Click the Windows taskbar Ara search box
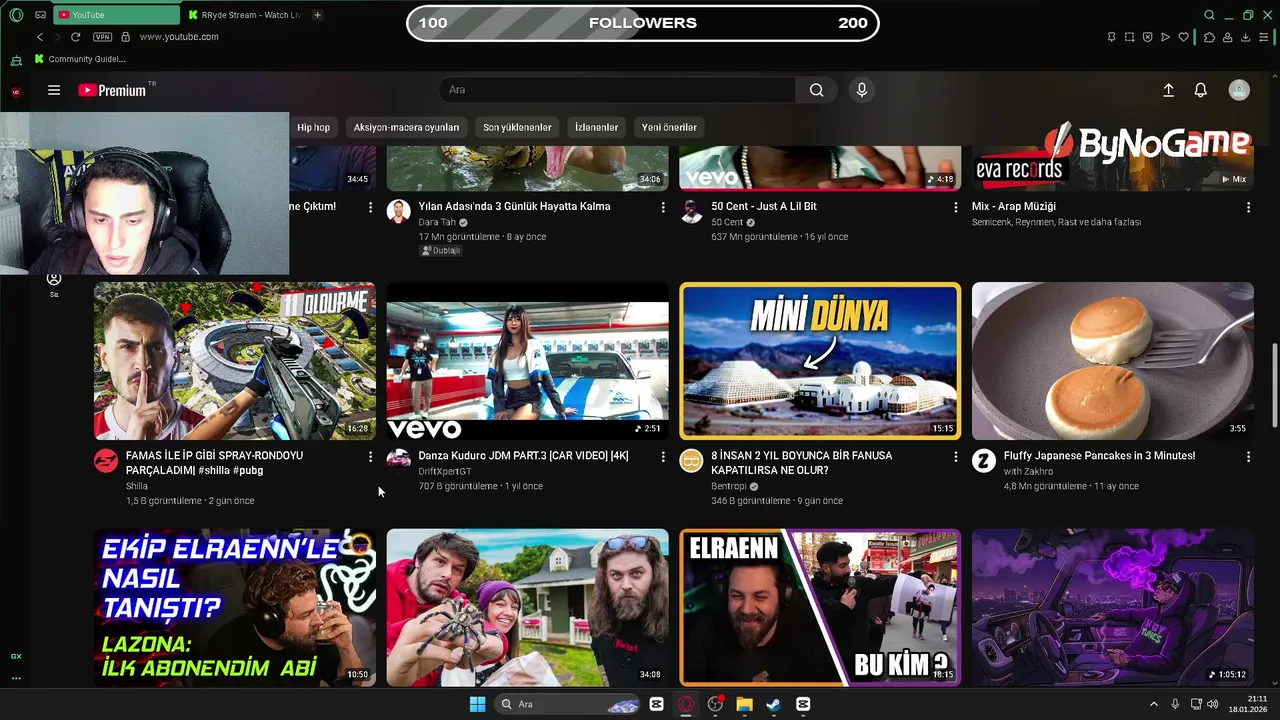The height and width of the screenshot is (720, 1280). (x=567, y=704)
